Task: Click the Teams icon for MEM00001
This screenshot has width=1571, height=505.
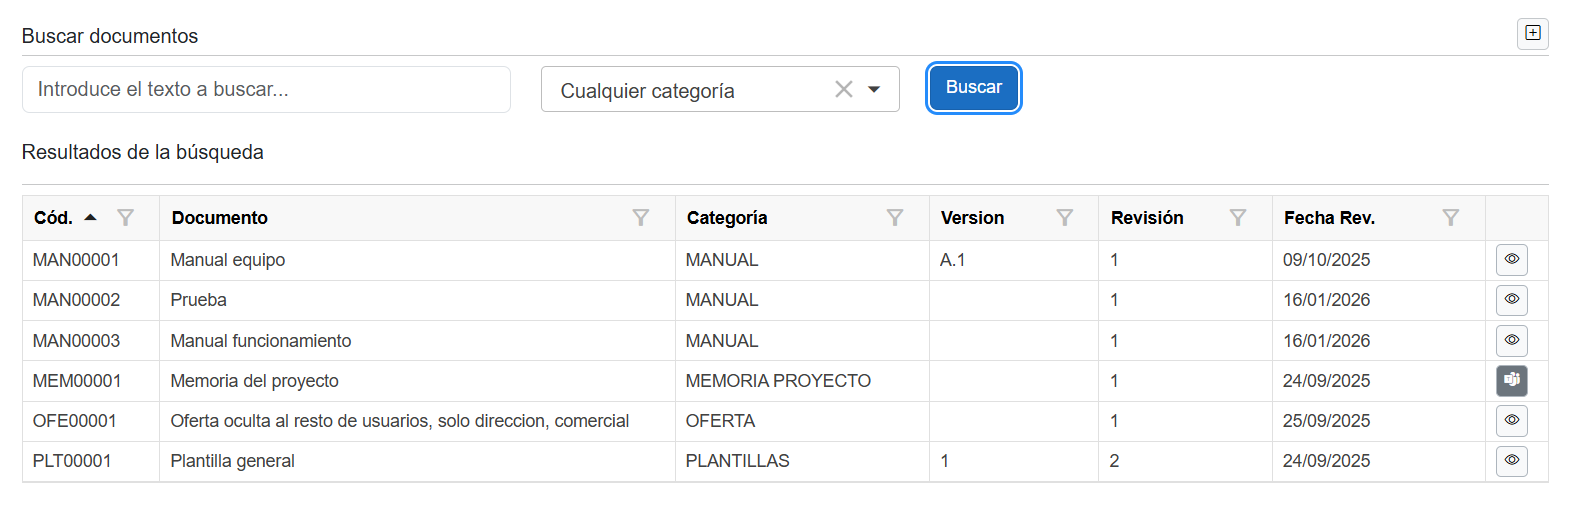Action: pyautogui.click(x=1512, y=380)
